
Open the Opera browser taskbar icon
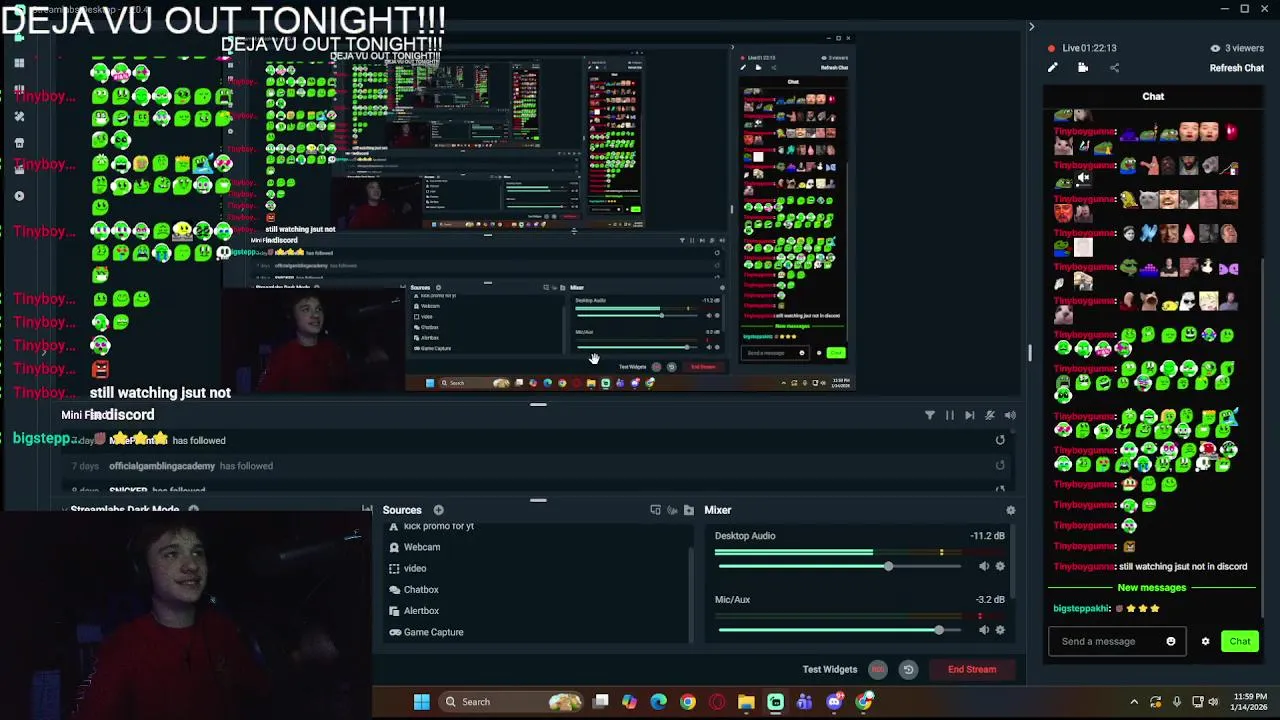(x=717, y=702)
